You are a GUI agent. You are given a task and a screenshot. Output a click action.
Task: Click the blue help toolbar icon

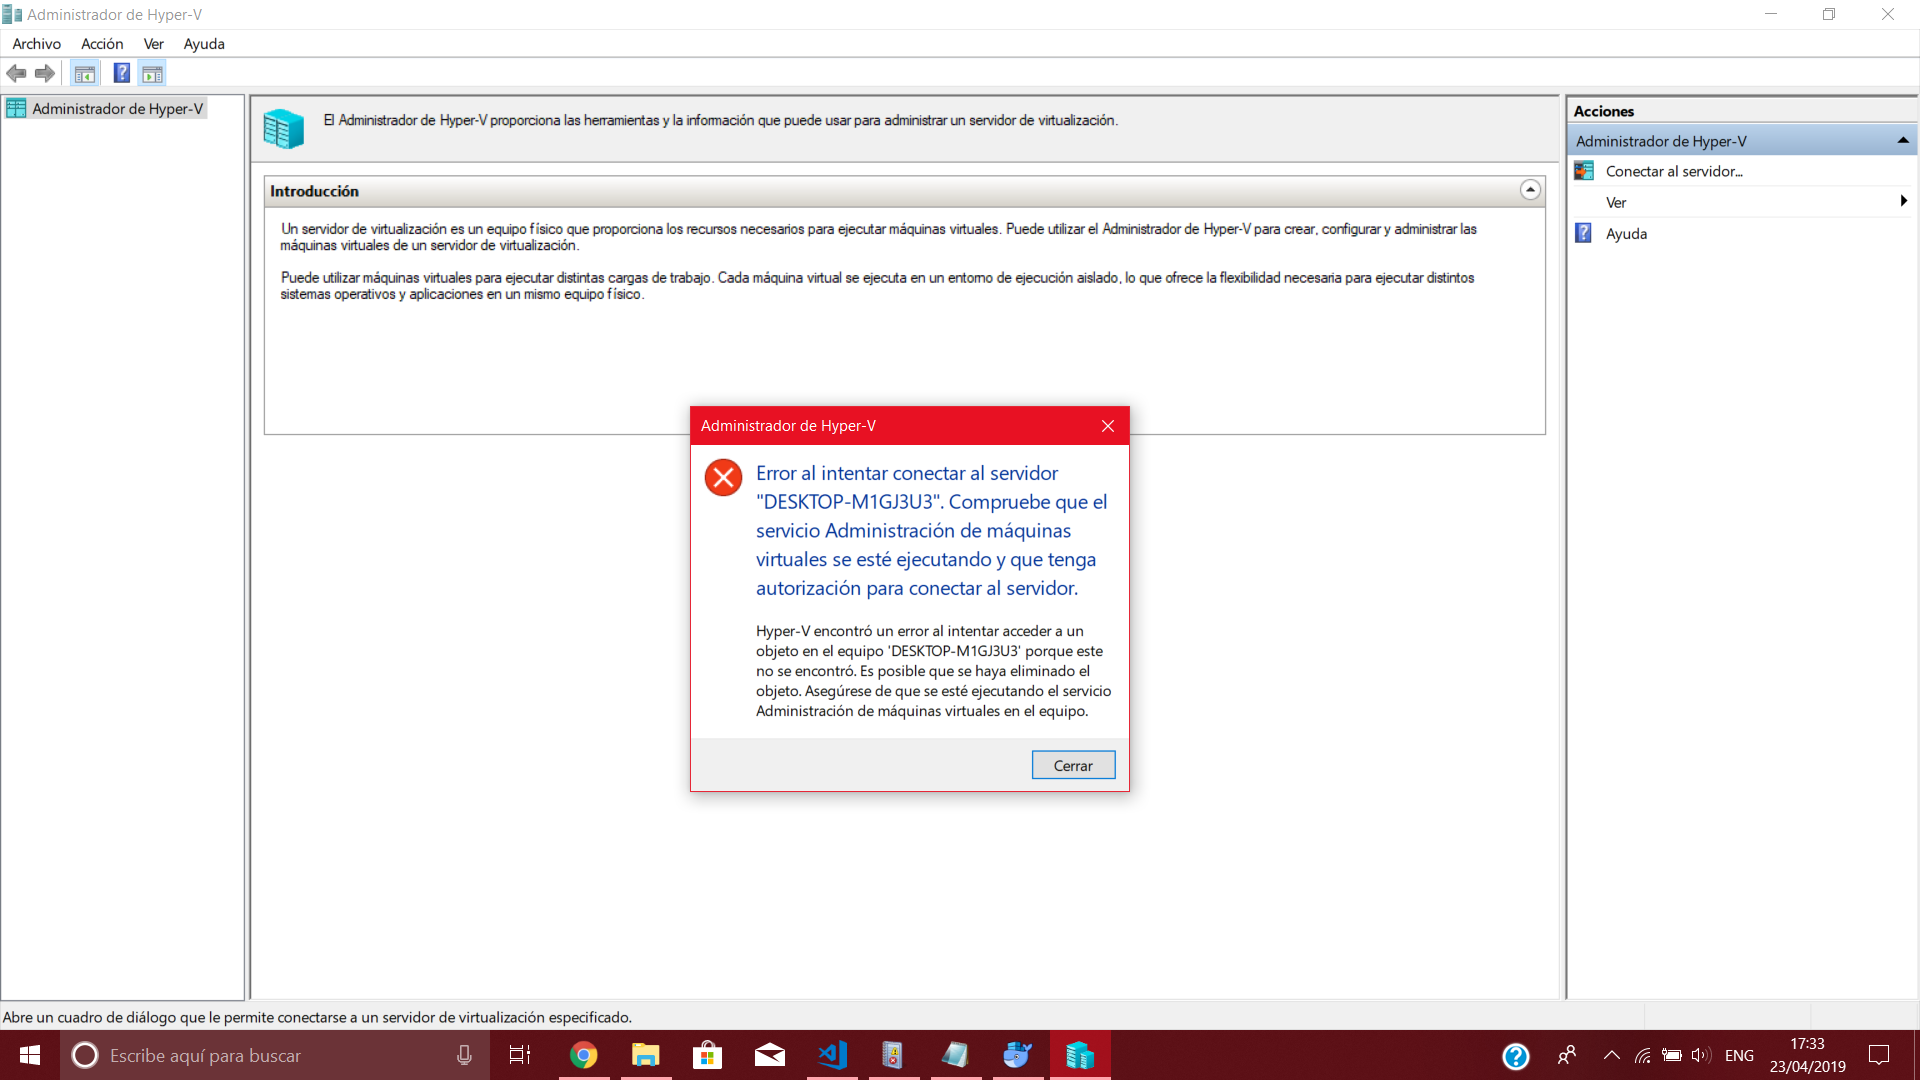(121, 73)
